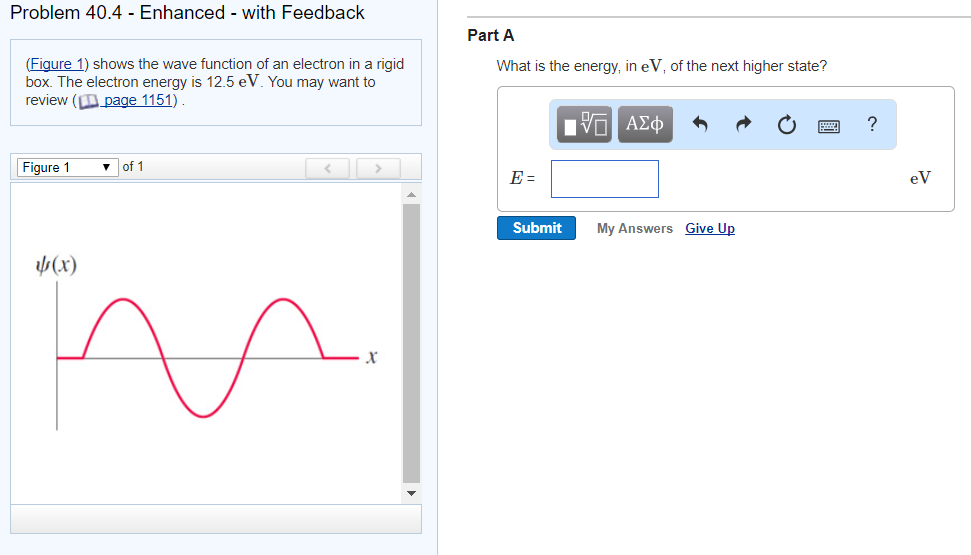Image resolution: width=971 pixels, height=555 pixels.
Task: Click the E answer input field
Action: point(604,179)
